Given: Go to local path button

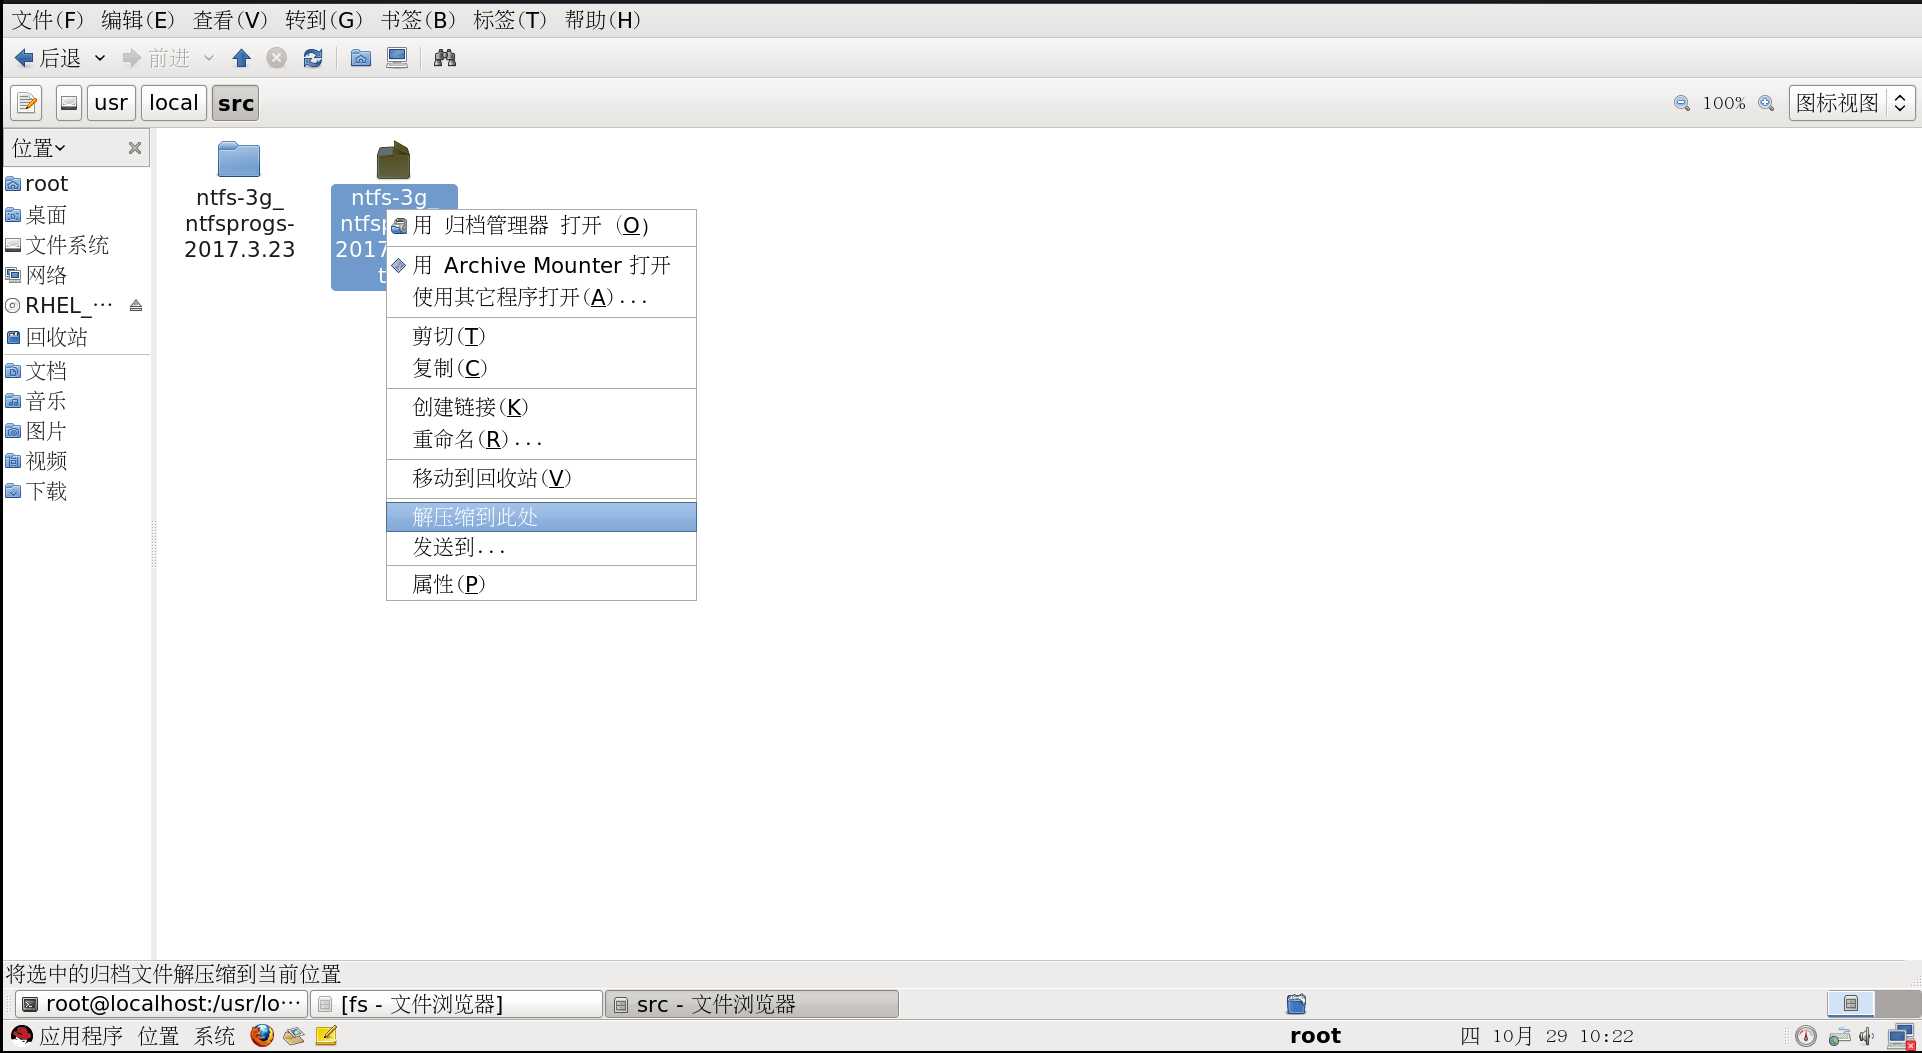Looking at the screenshot, I should click(x=174, y=103).
